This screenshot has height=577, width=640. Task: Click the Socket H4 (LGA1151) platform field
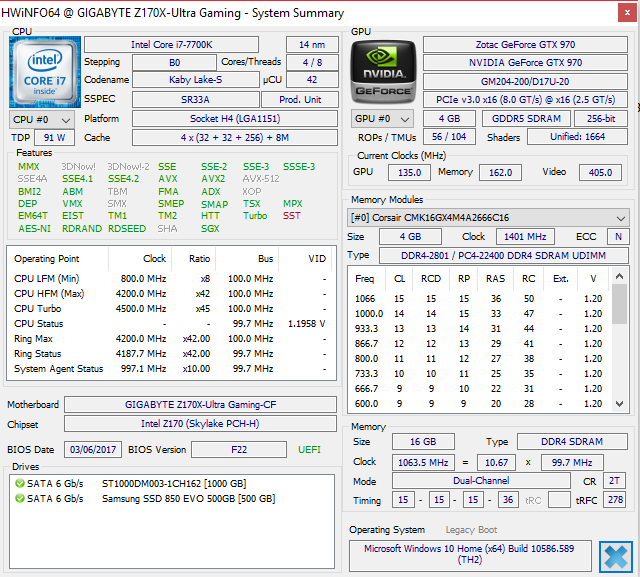coord(235,119)
